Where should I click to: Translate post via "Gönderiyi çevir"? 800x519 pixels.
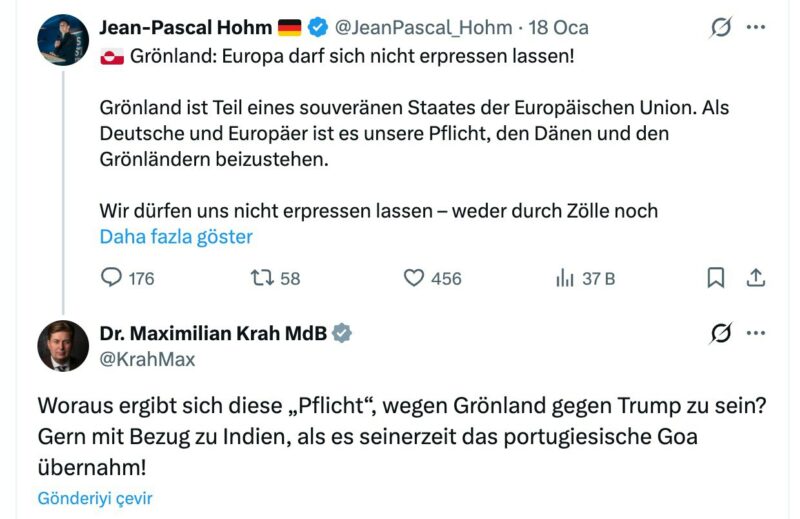pos(95,498)
